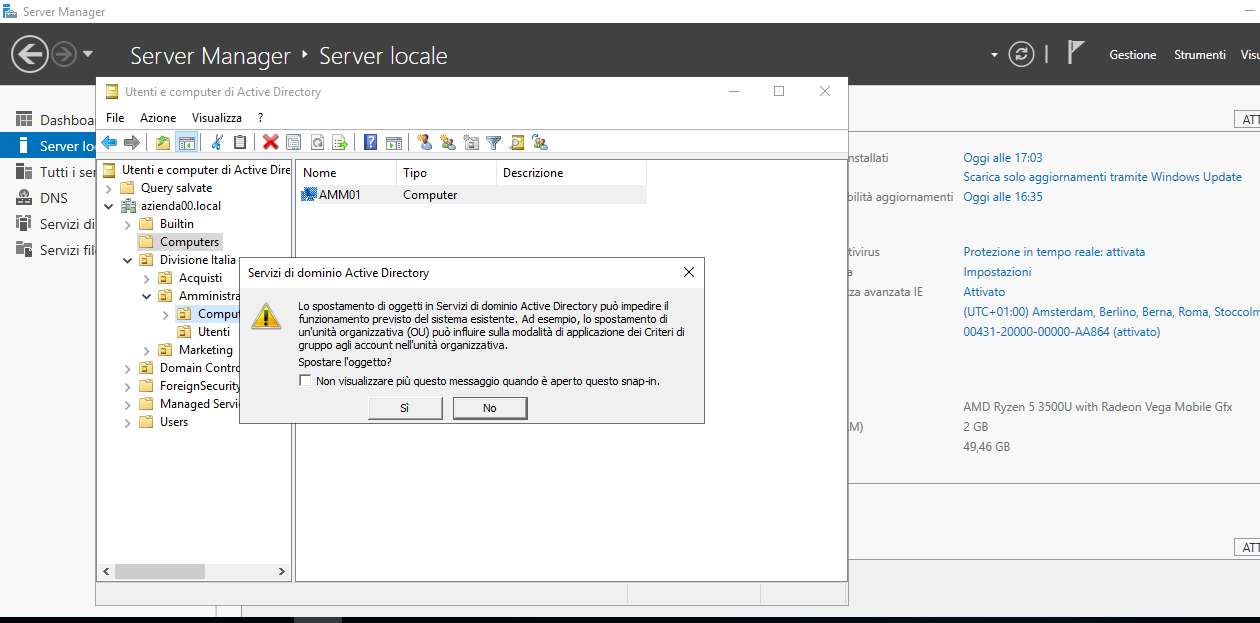The width and height of the screenshot is (1260, 623).
Task: Collapse the Divisione Italia OU
Action: (127, 260)
